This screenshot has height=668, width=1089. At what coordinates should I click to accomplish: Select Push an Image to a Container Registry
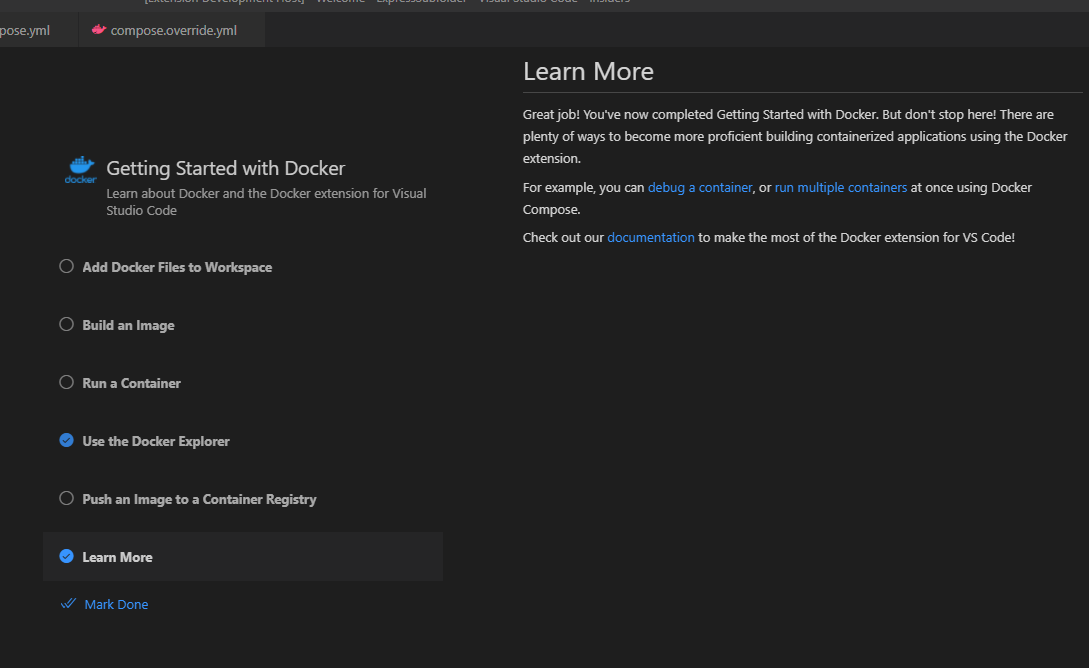(199, 499)
